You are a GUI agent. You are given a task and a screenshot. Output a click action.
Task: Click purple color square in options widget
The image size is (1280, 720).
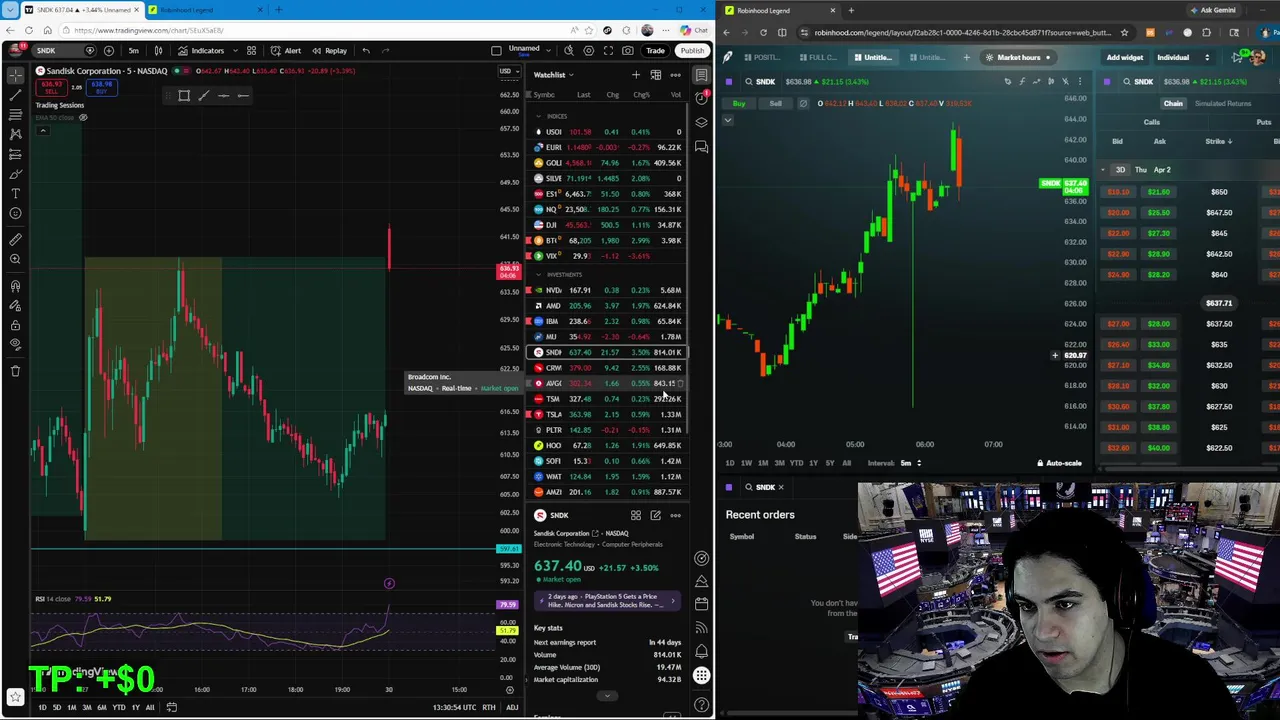pyautogui.click(x=1107, y=81)
